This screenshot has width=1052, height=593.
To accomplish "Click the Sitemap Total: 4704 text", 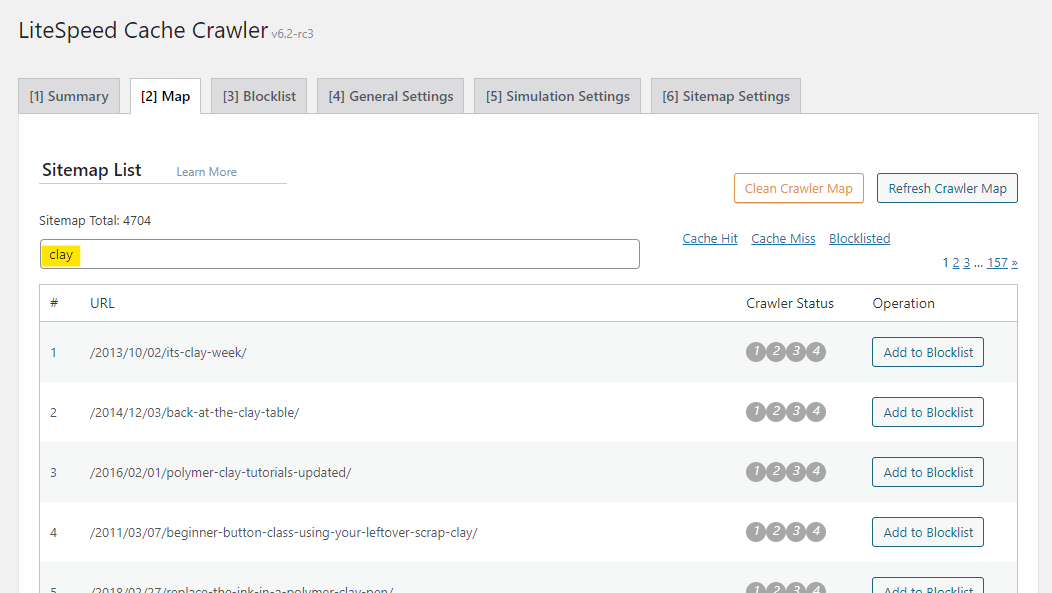I will pos(95,221).
